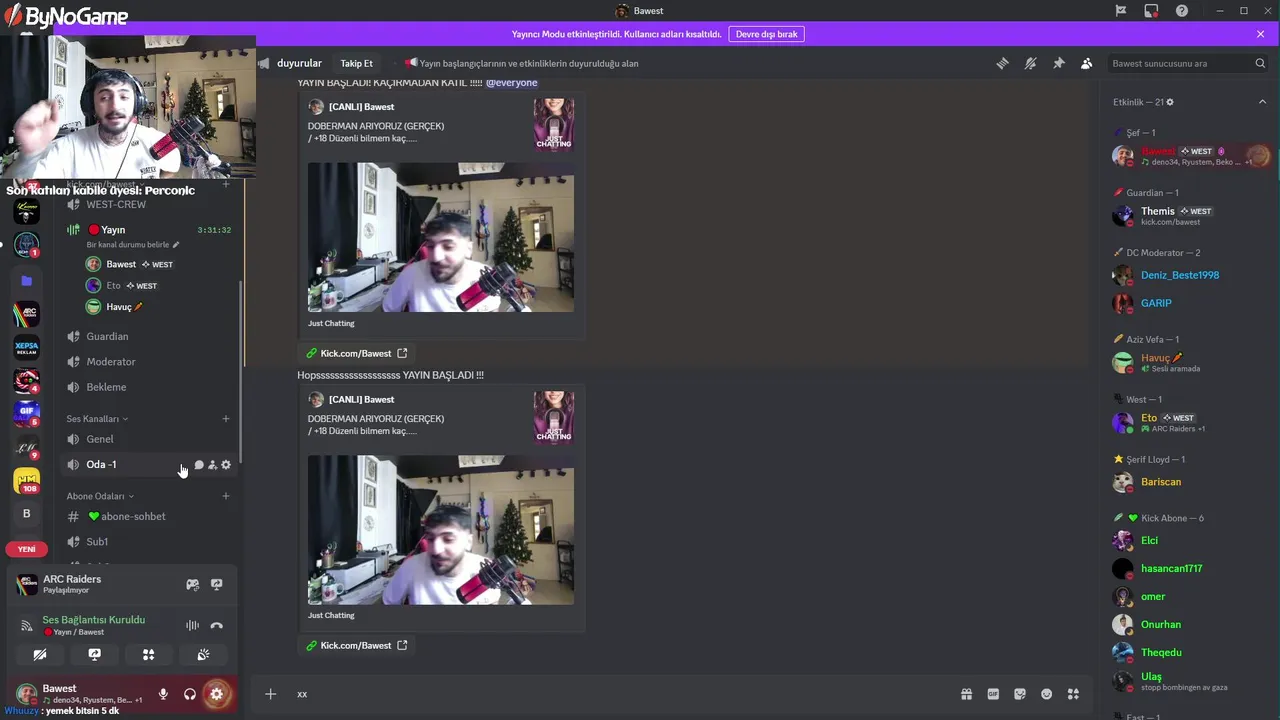This screenshot has height=720, width=1280.
Task: Click the search magnifier in server search
Action: click(1260, 63)
